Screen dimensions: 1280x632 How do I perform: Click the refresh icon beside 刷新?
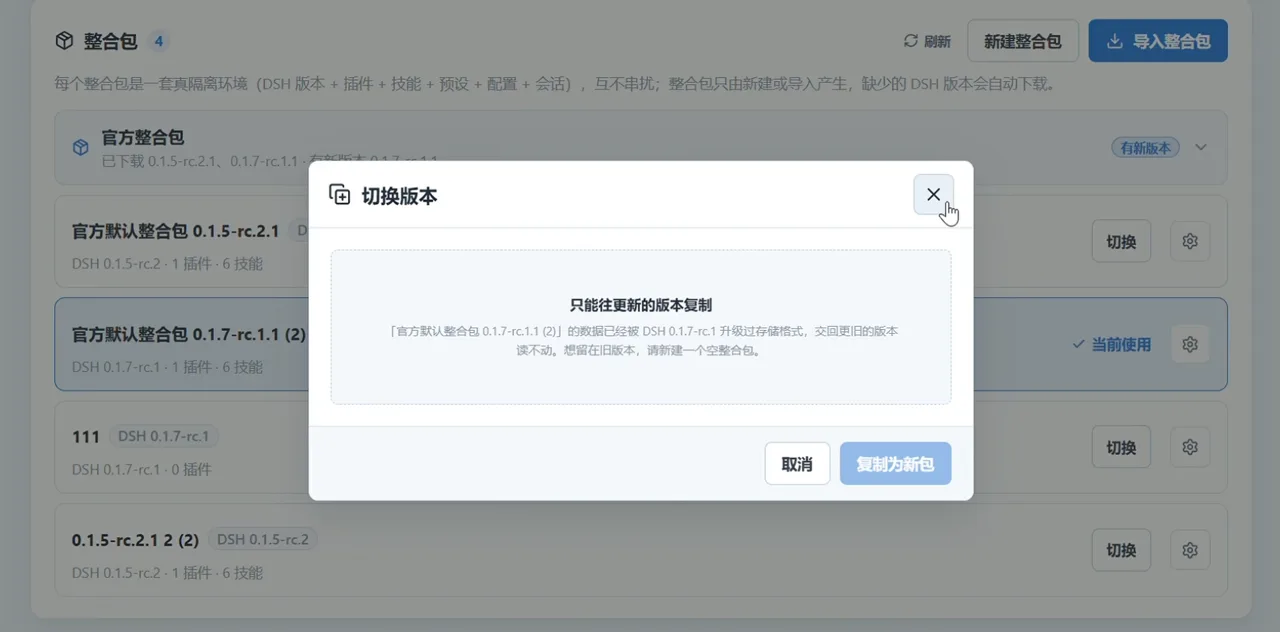pos(910,41)
